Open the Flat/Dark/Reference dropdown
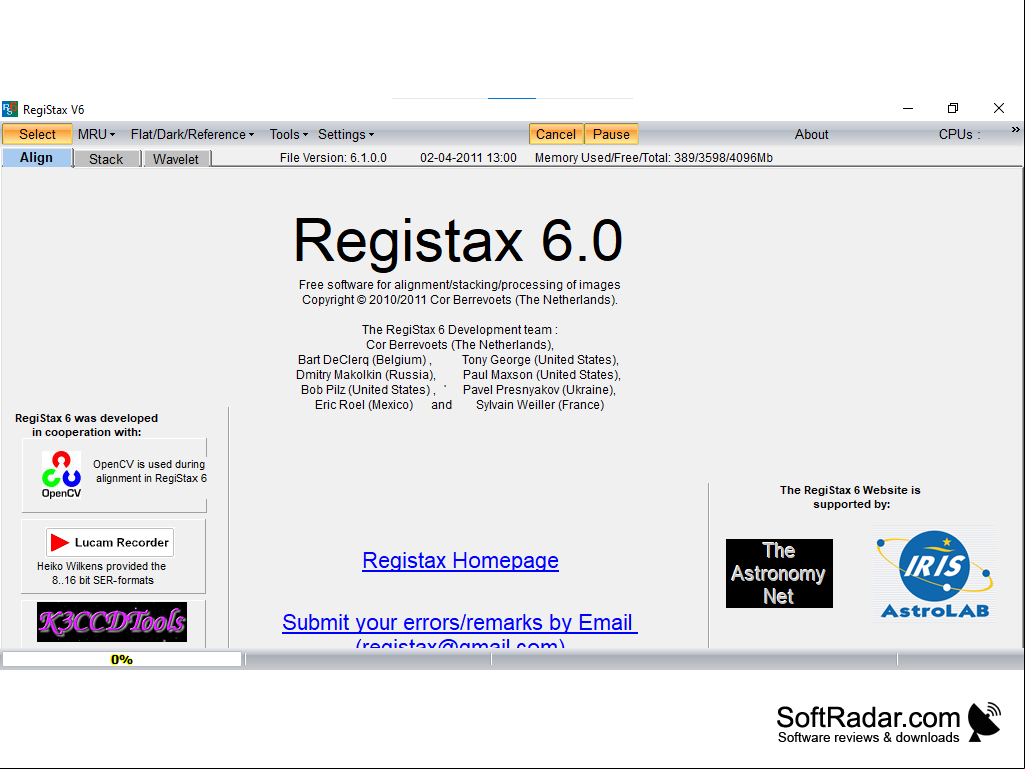This screenshot has width=1025, height=769. click(192, 134)
